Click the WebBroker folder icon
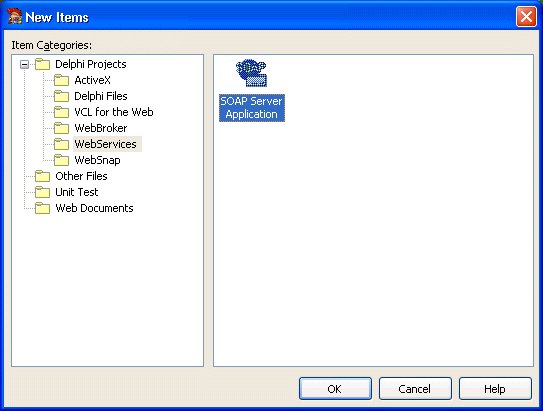Screen dimensions: 543x411 (62, 128)
